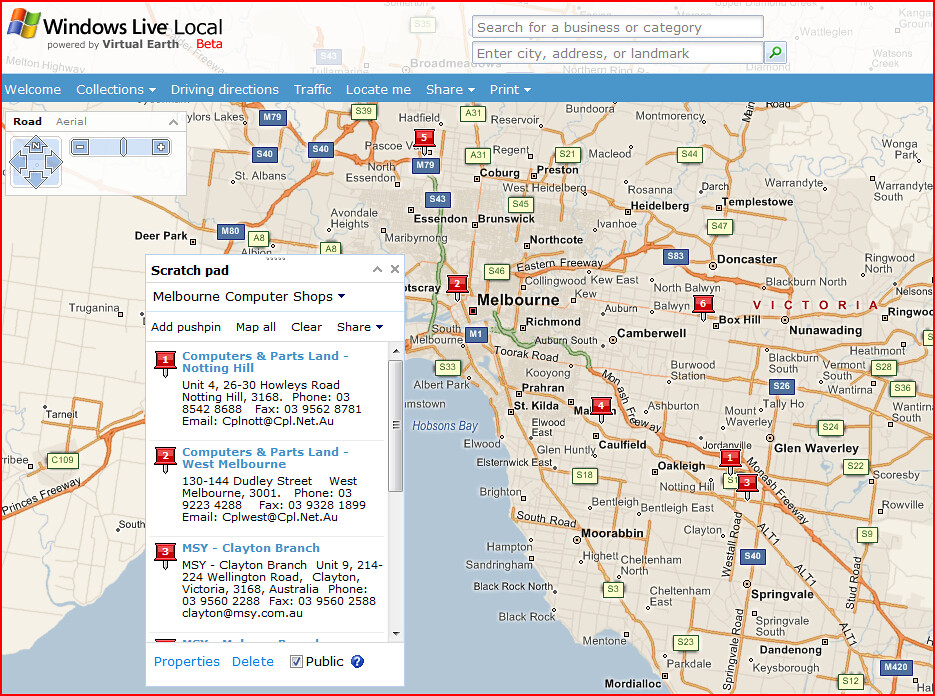
Task: Focus the city, address, or landmark field
Action: [x=618, y=53]
